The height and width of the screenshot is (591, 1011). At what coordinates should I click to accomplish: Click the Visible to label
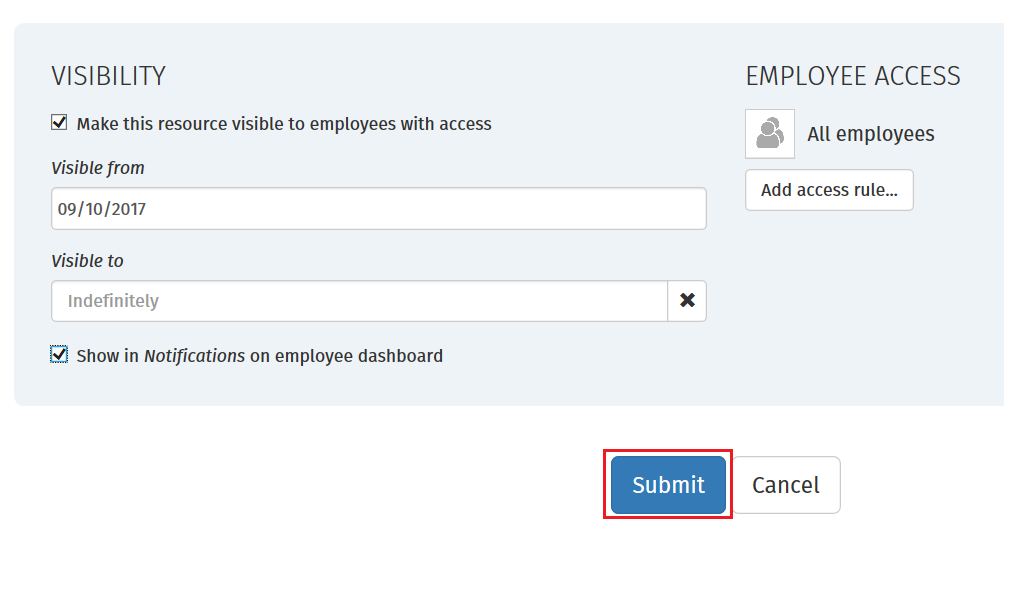pyautogui.click(x=87, y=261)
